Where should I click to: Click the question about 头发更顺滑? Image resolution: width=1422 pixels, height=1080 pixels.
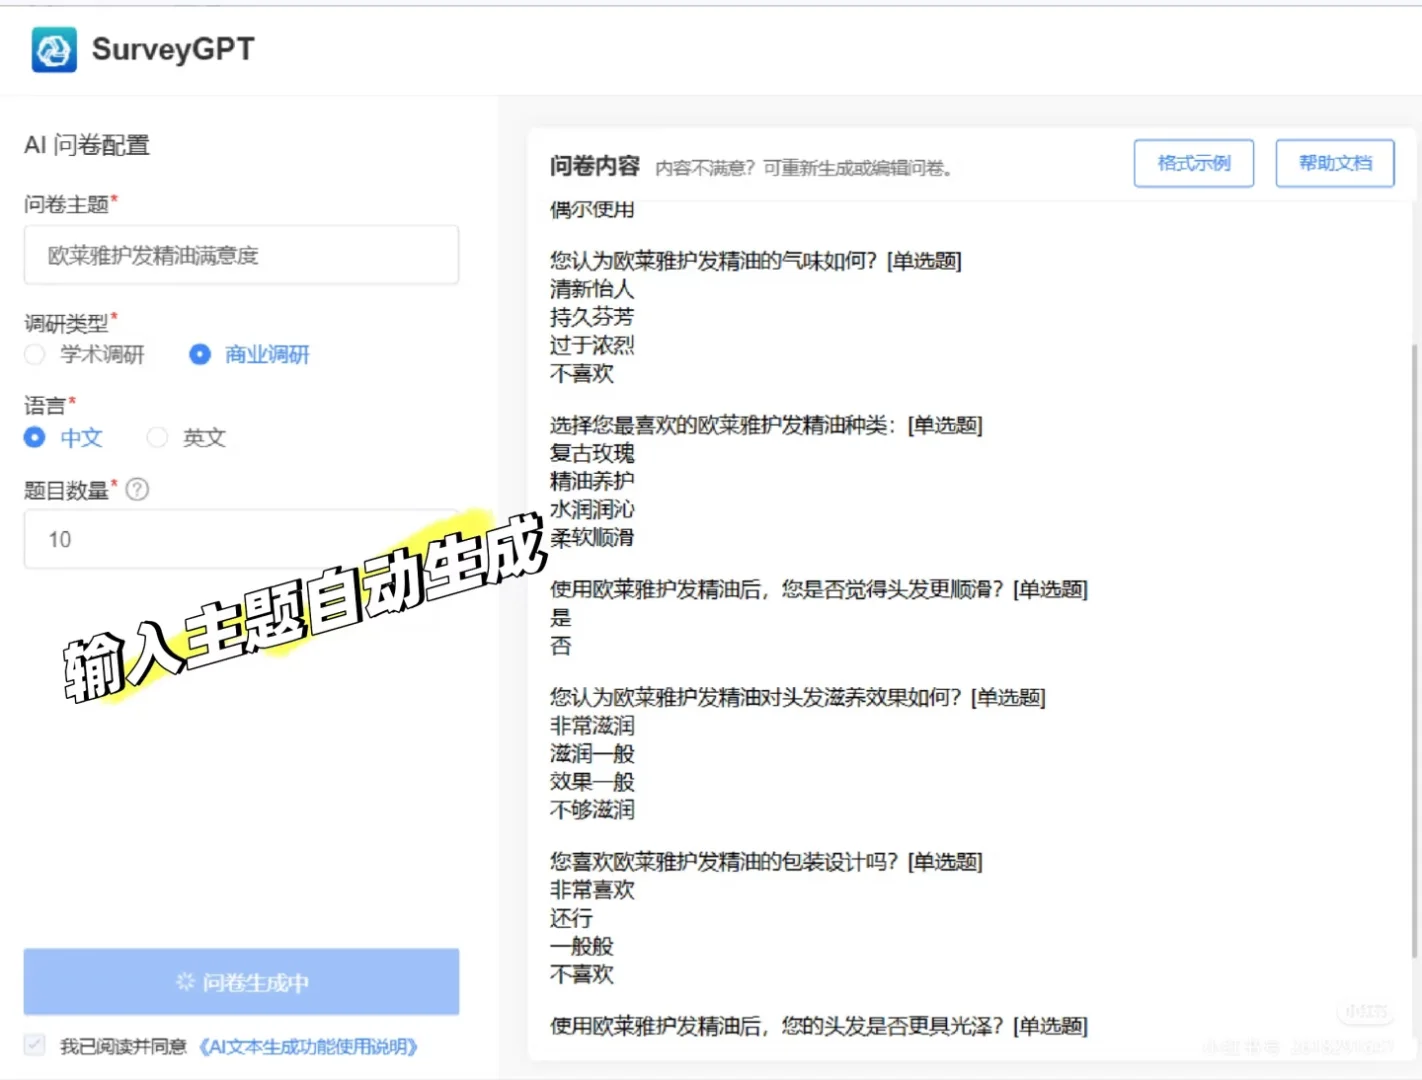(819, 589)
